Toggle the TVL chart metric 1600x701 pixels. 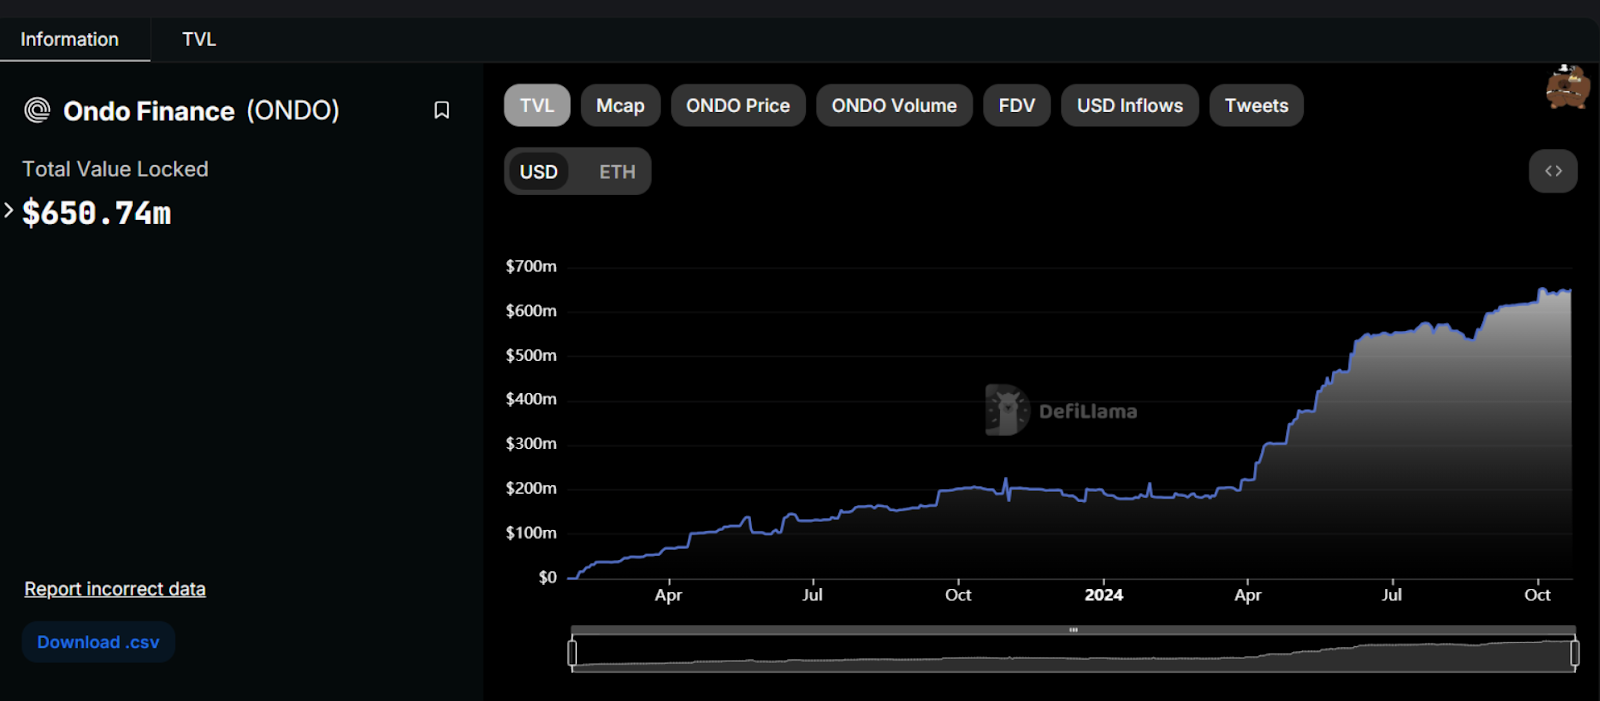(537, 105)
